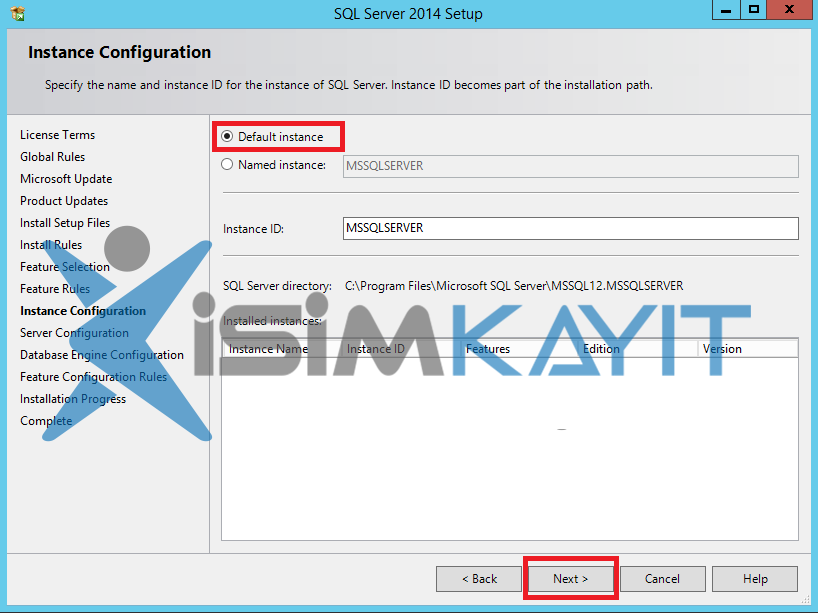Open the Product Updates step
The image size is (818, 613).
(x=64, y=201)
